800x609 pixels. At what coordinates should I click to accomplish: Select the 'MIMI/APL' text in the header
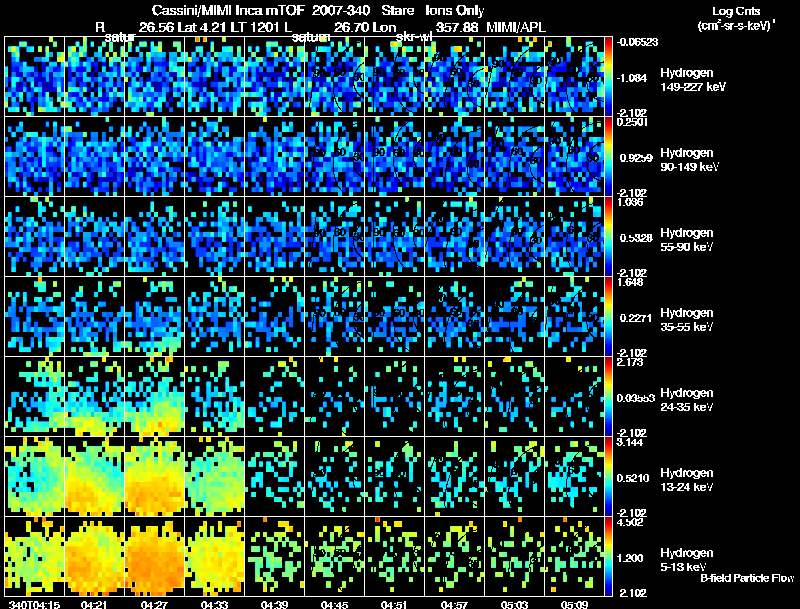tap(516, 27)
